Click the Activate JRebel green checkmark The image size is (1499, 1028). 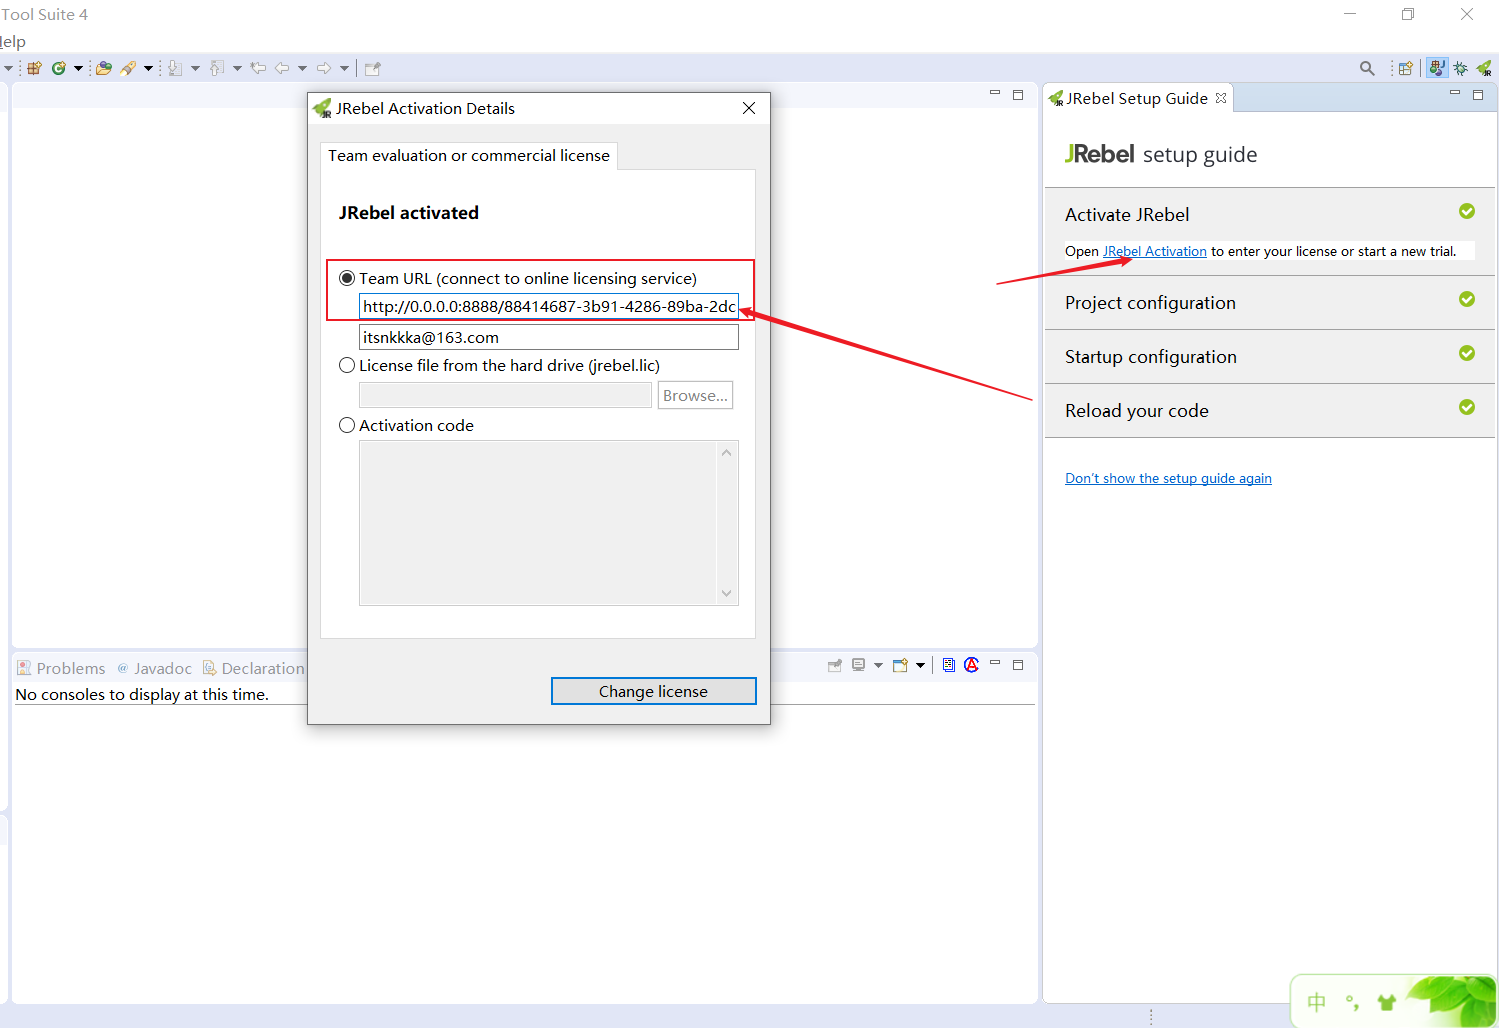[x=1467, y=211]
